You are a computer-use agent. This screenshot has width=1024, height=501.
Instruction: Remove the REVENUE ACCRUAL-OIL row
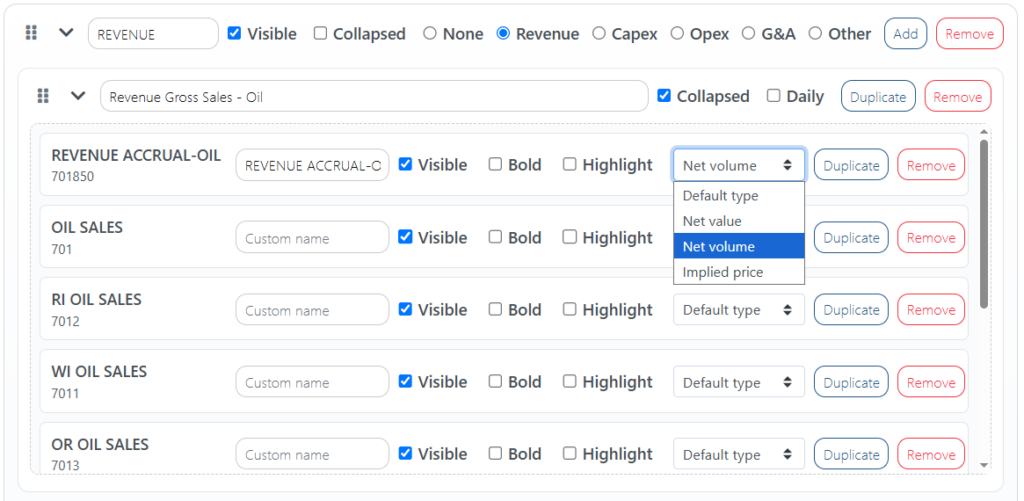(931, 165)
